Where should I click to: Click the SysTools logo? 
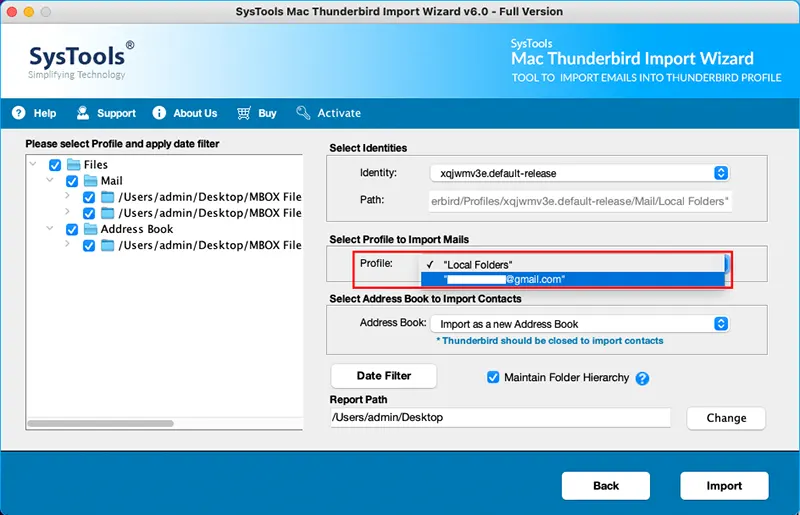pos(82,60)
